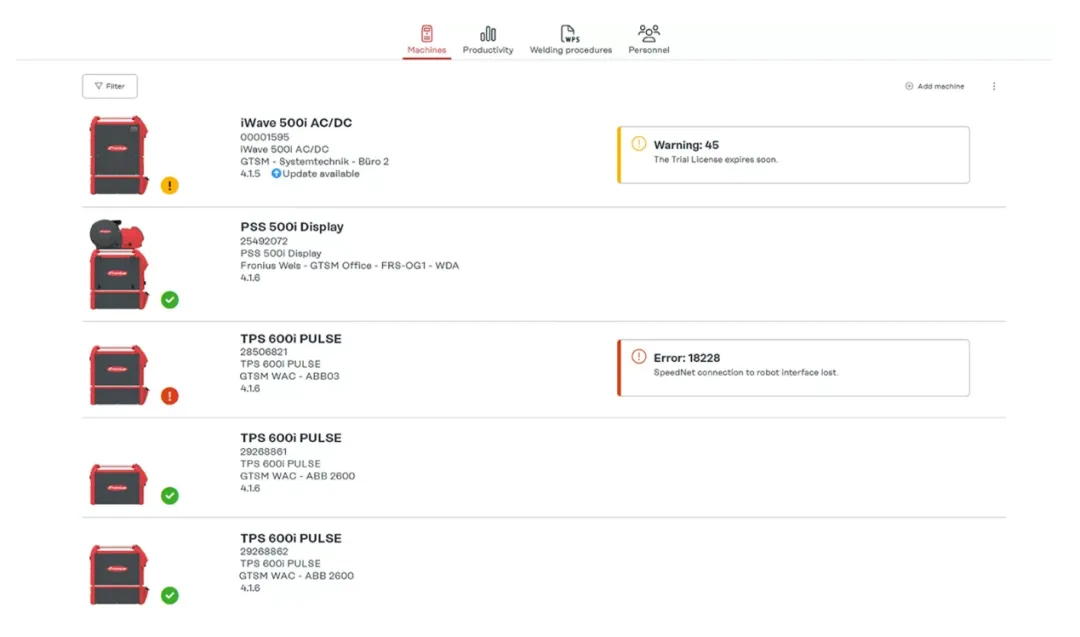Click the warning icon in Warning: 45 box
Viewport: 1080px width, 637px height.
click(x=639, y=144)
